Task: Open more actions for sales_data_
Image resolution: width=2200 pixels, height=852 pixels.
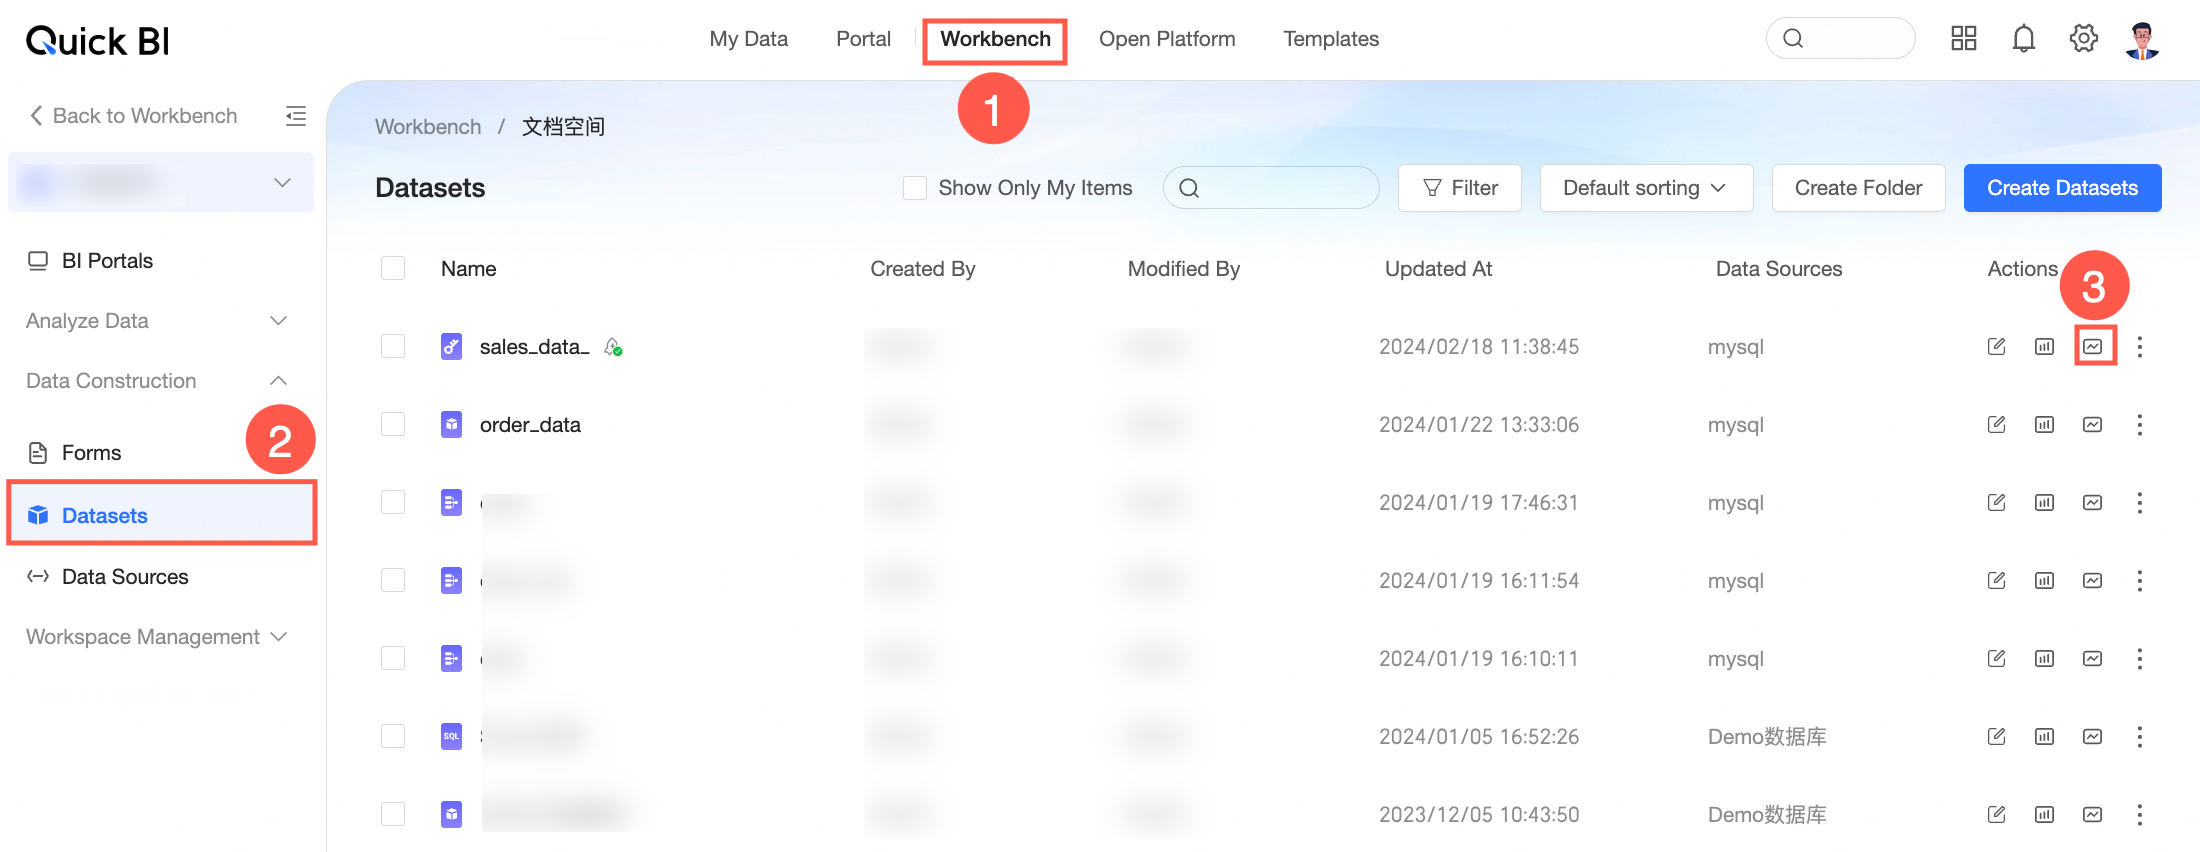Action: coord(2140,347)
